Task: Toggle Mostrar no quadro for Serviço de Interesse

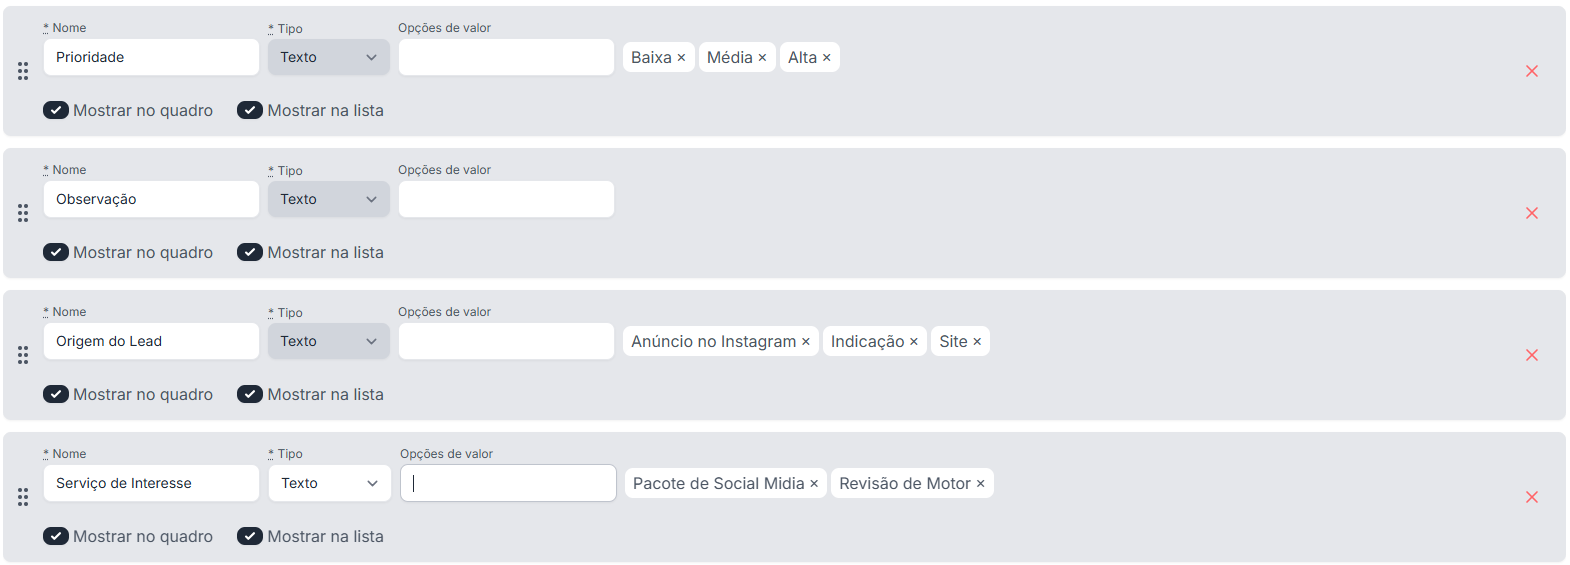Action: [x=56, y=536]
